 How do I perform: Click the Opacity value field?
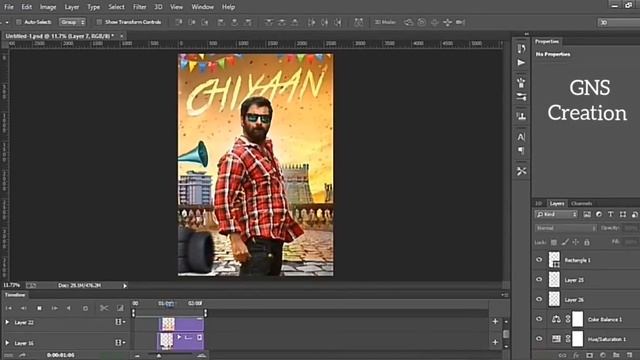pos(631,228)
